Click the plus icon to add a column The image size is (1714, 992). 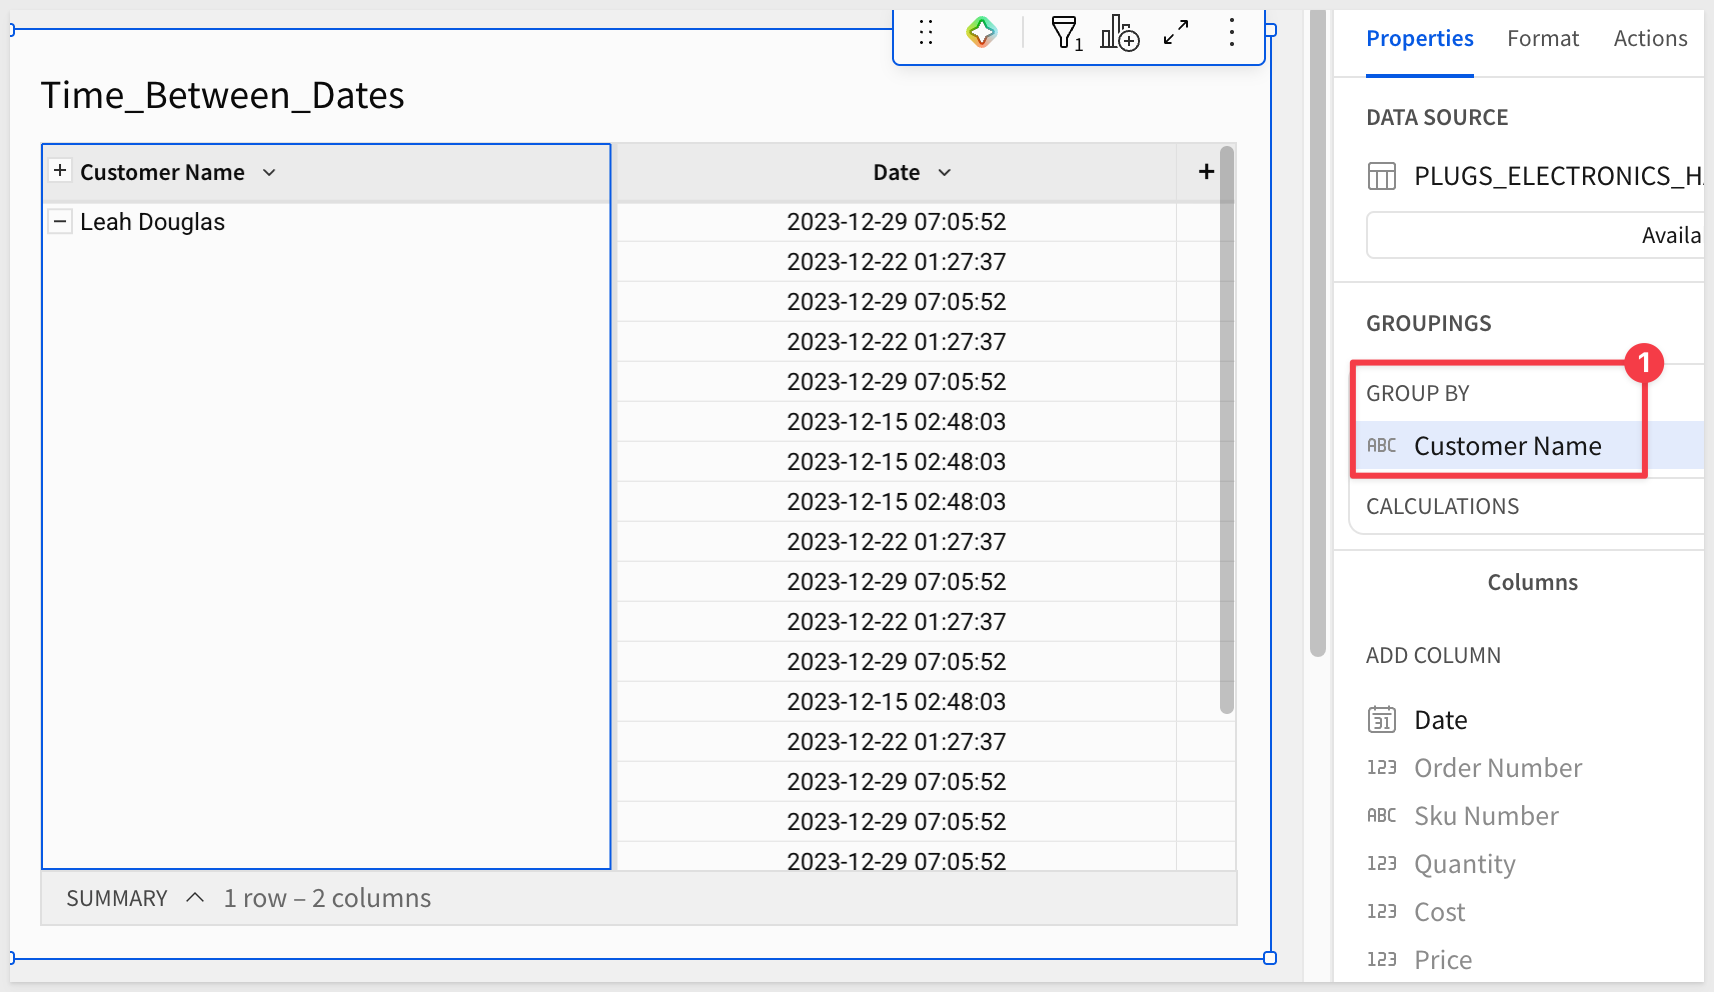pos(1206,172)
